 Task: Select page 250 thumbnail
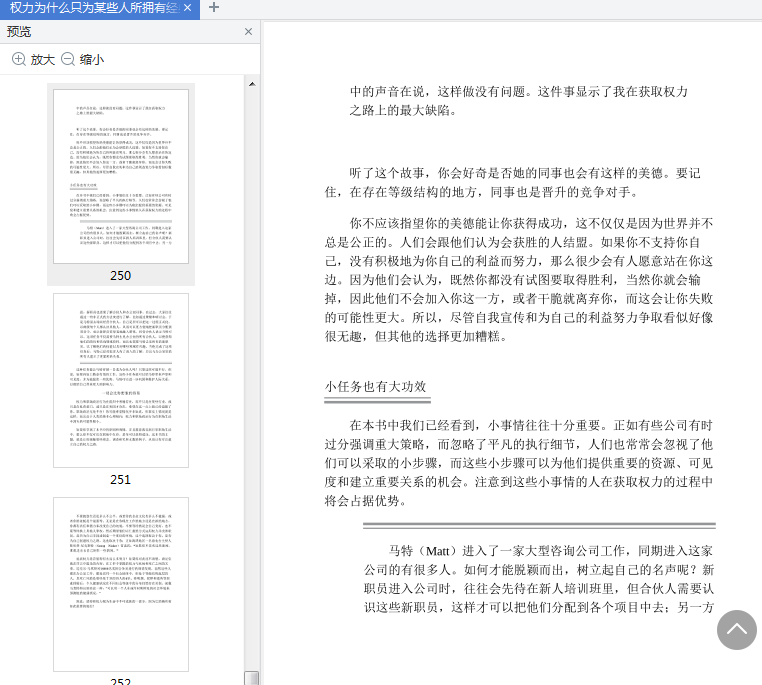click(121, 176)
